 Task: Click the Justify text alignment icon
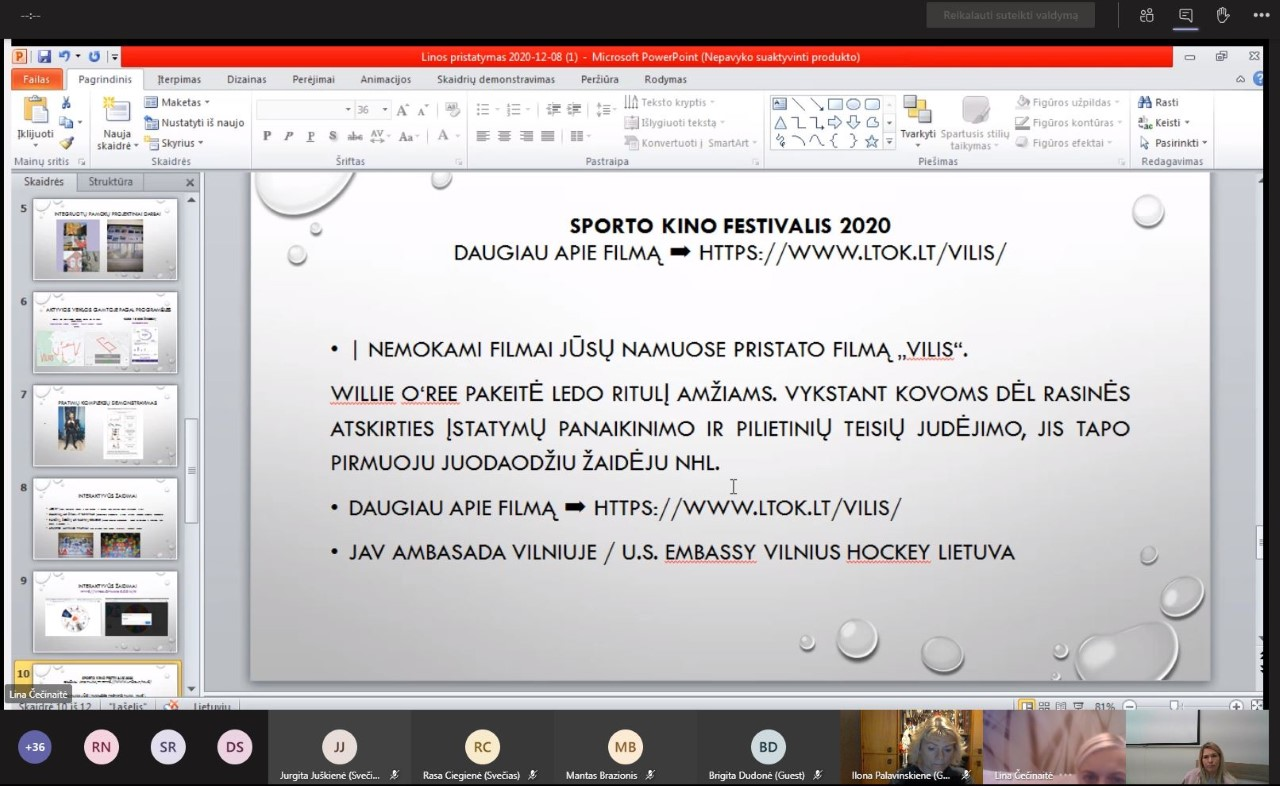(x=549, y=137)
